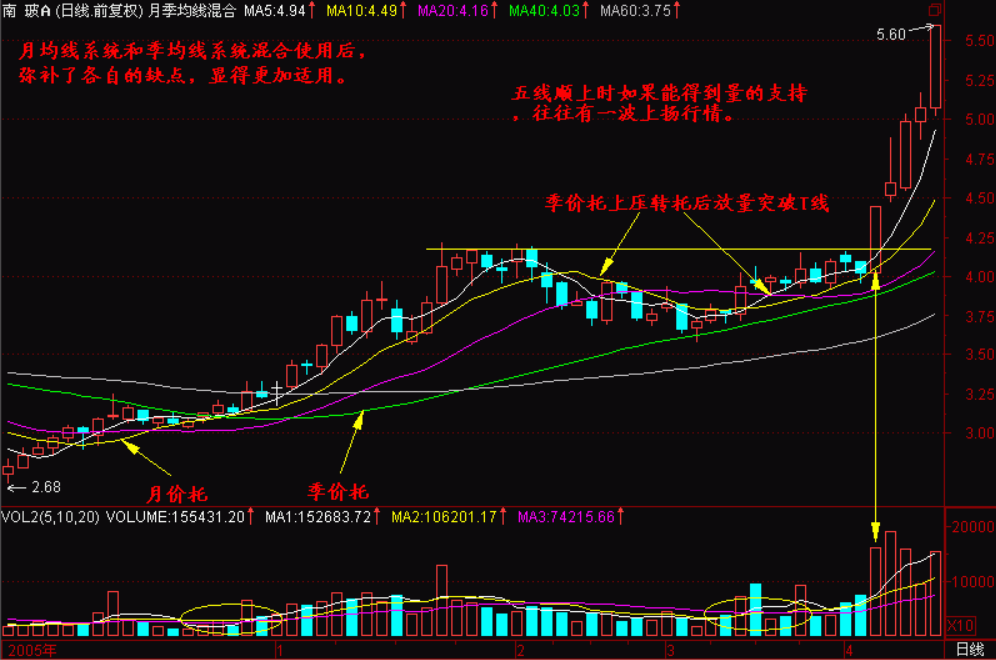996x660 pixels.
Task: Click the MA1:152683.72 volume average label
Action: coord(317,518)
